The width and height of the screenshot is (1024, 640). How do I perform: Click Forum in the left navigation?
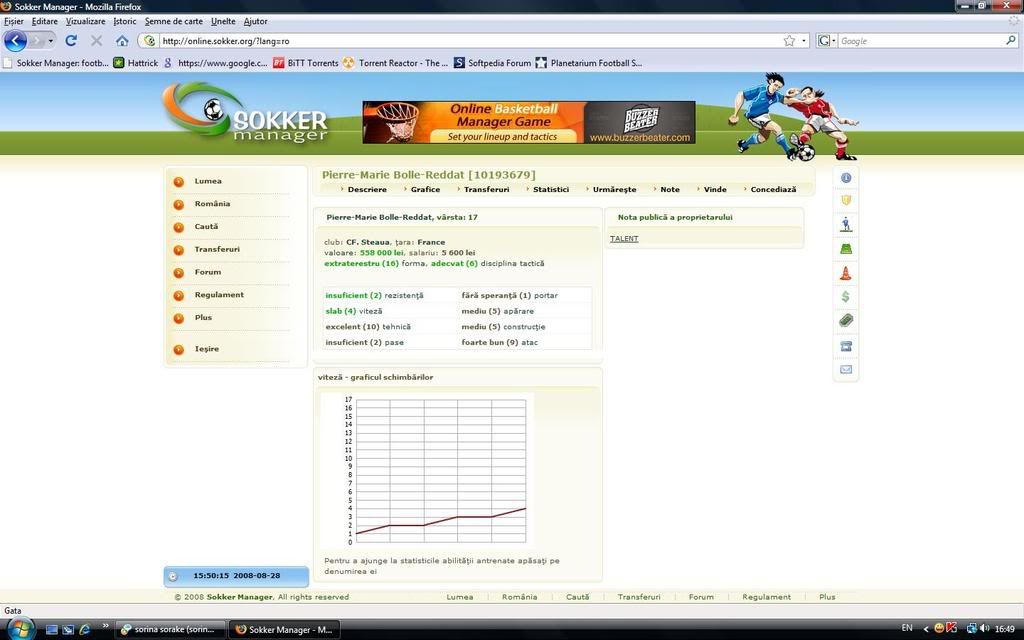(208, 272)
